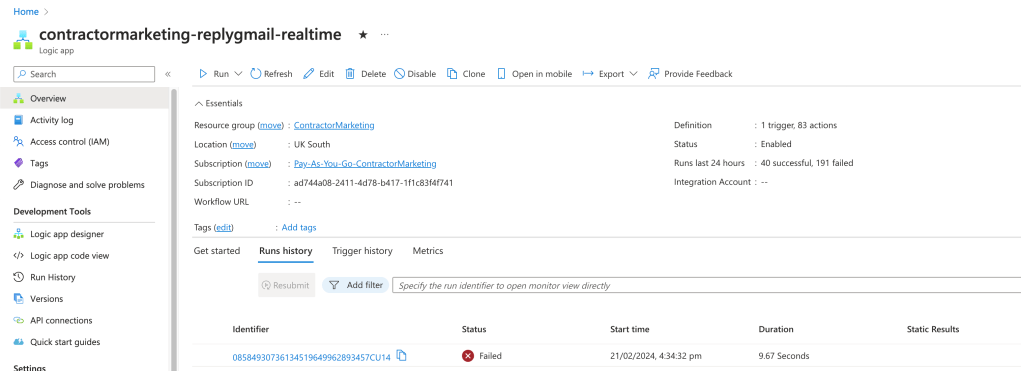Click Provide Feedback
The width and height of the screenshot is (1021, 371).
(x=690, y=74)
